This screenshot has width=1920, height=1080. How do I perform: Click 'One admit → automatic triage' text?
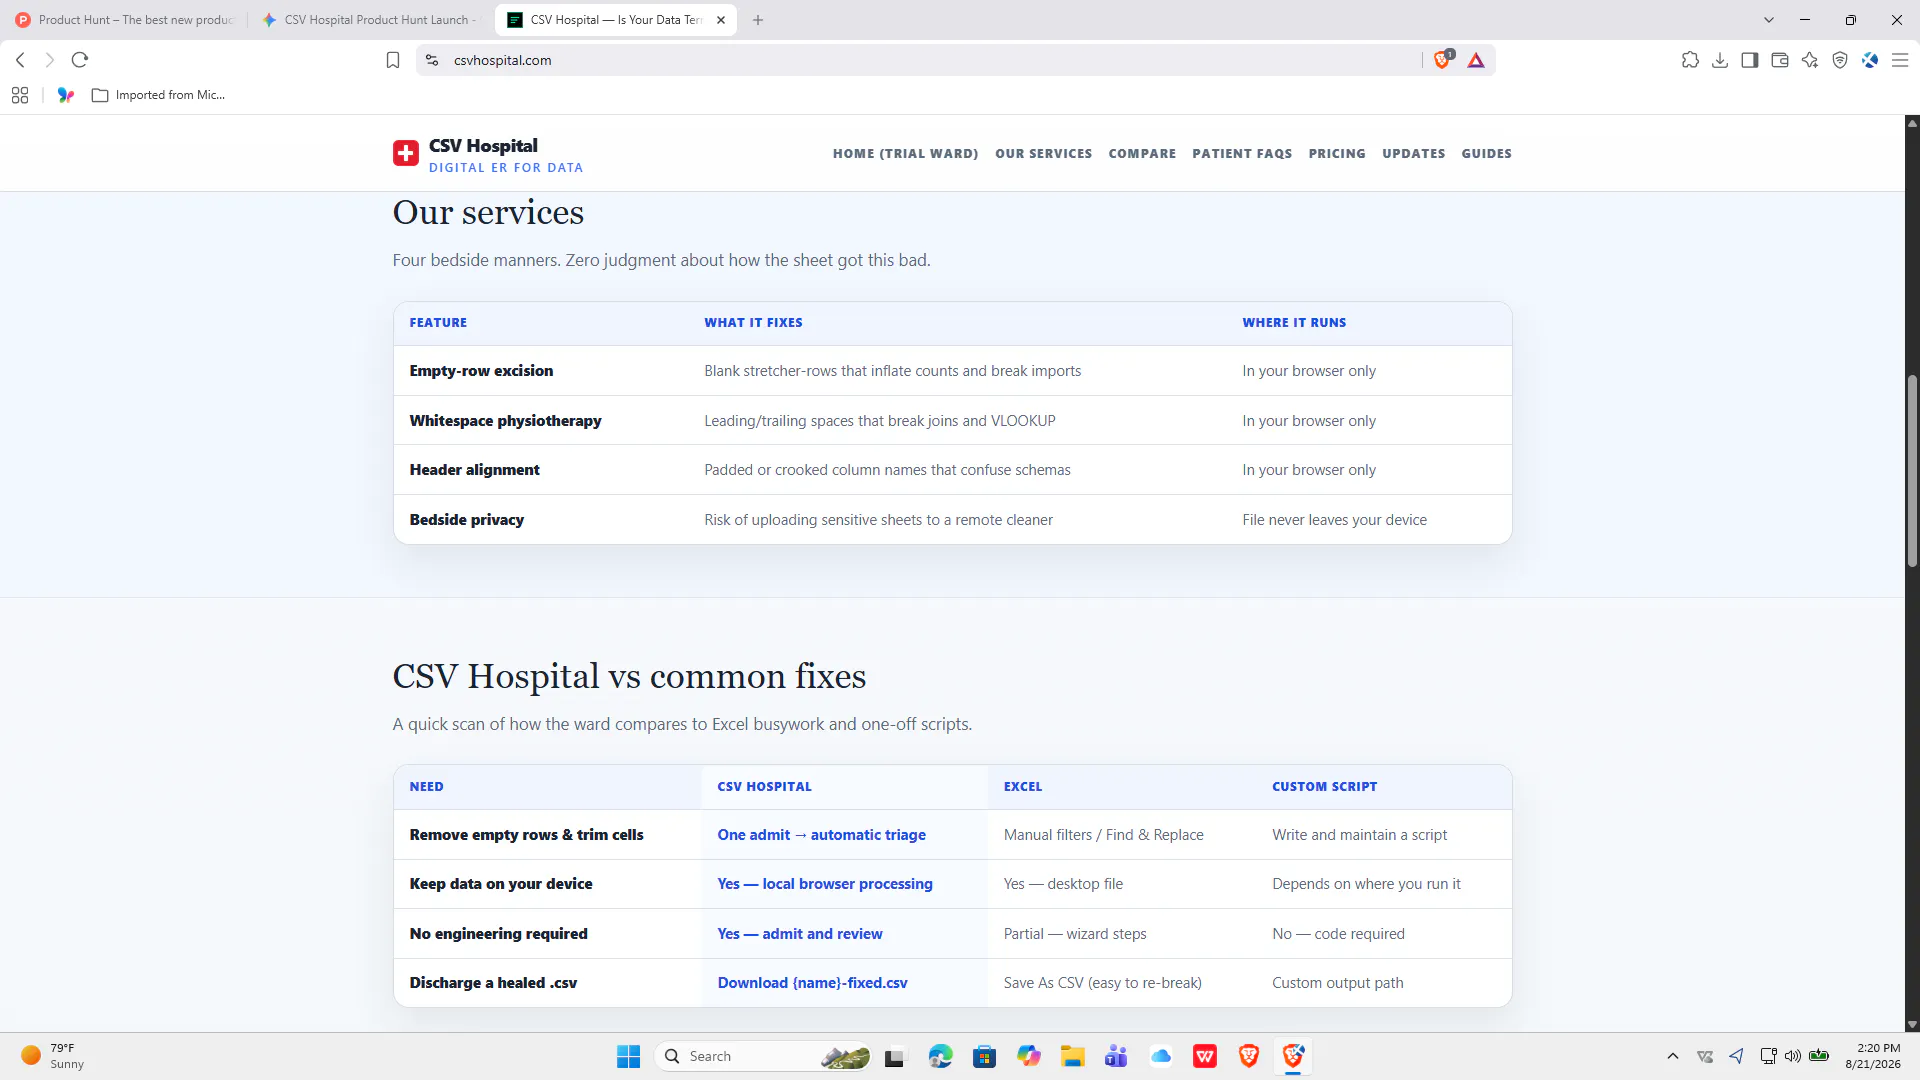pos(821,835)
